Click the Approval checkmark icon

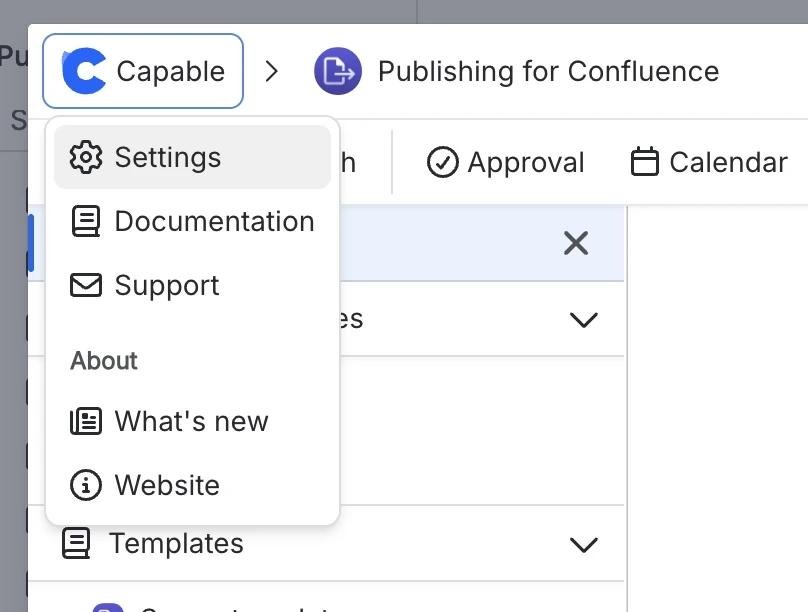click(441, 162)
